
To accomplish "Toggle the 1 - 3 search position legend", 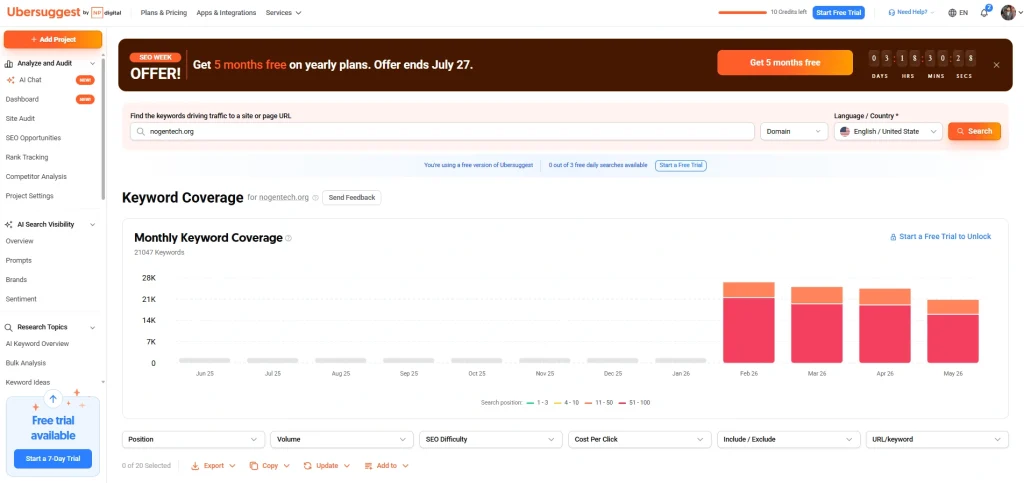I will point(537,403).
